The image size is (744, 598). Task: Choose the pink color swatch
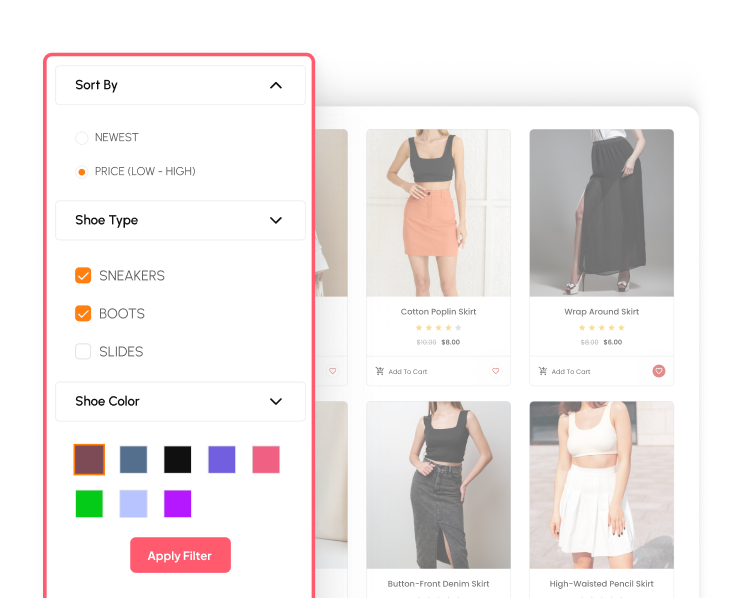(266, 459)
